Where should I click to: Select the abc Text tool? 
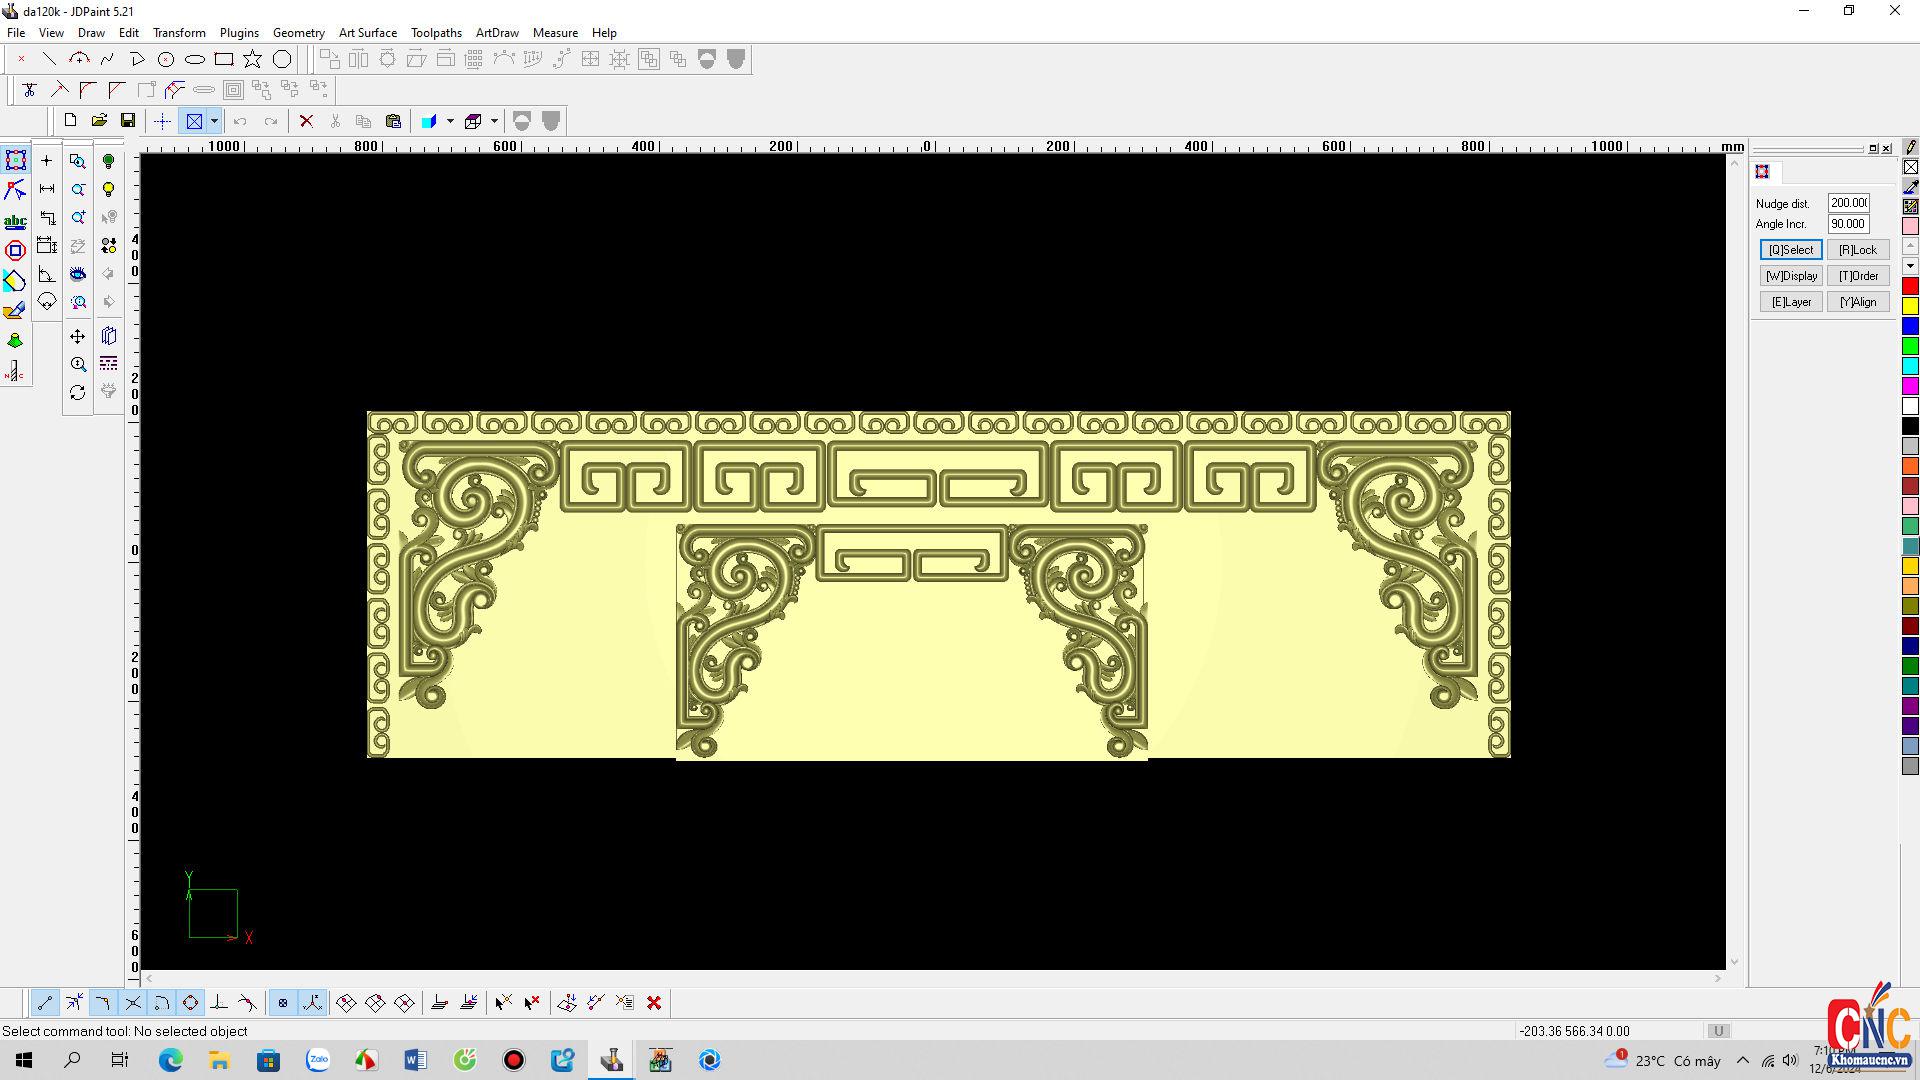click(15, 221)
